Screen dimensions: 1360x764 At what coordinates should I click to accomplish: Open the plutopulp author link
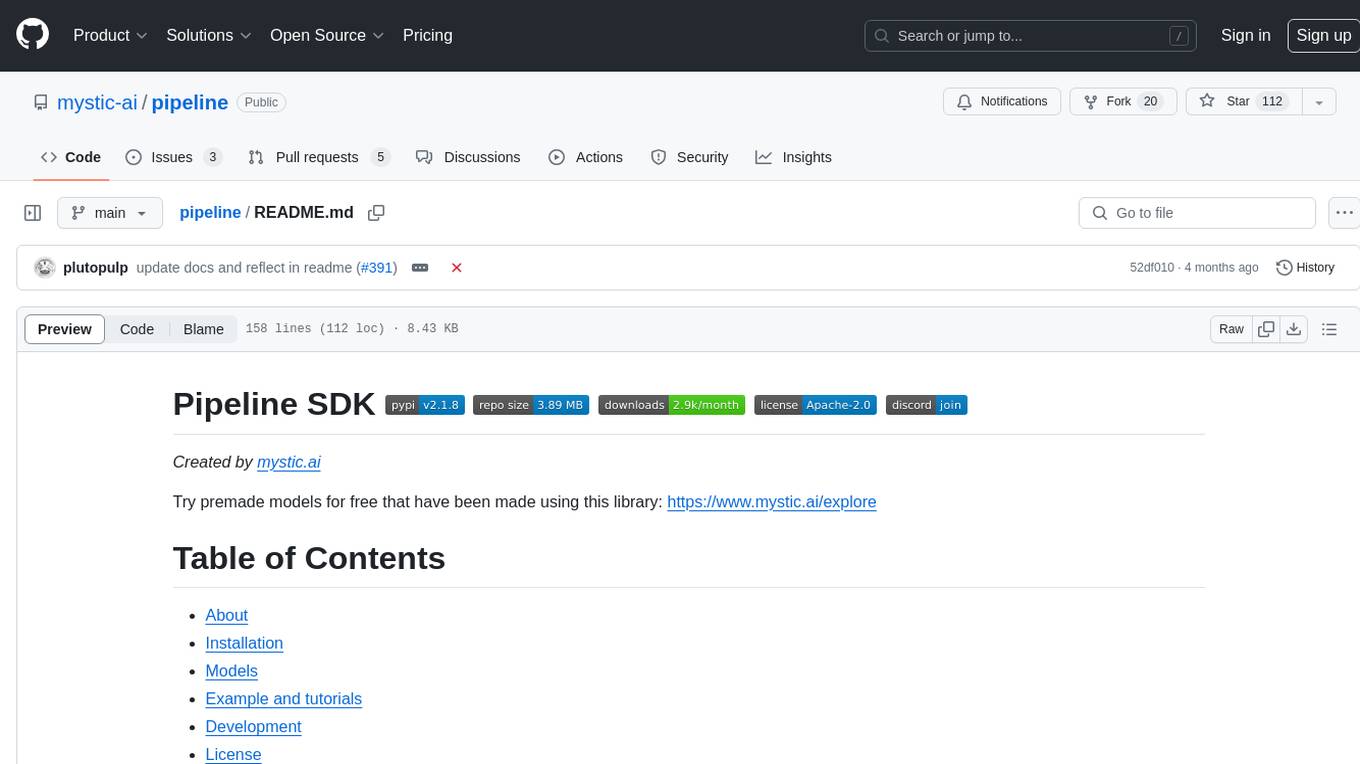point(95,268)
